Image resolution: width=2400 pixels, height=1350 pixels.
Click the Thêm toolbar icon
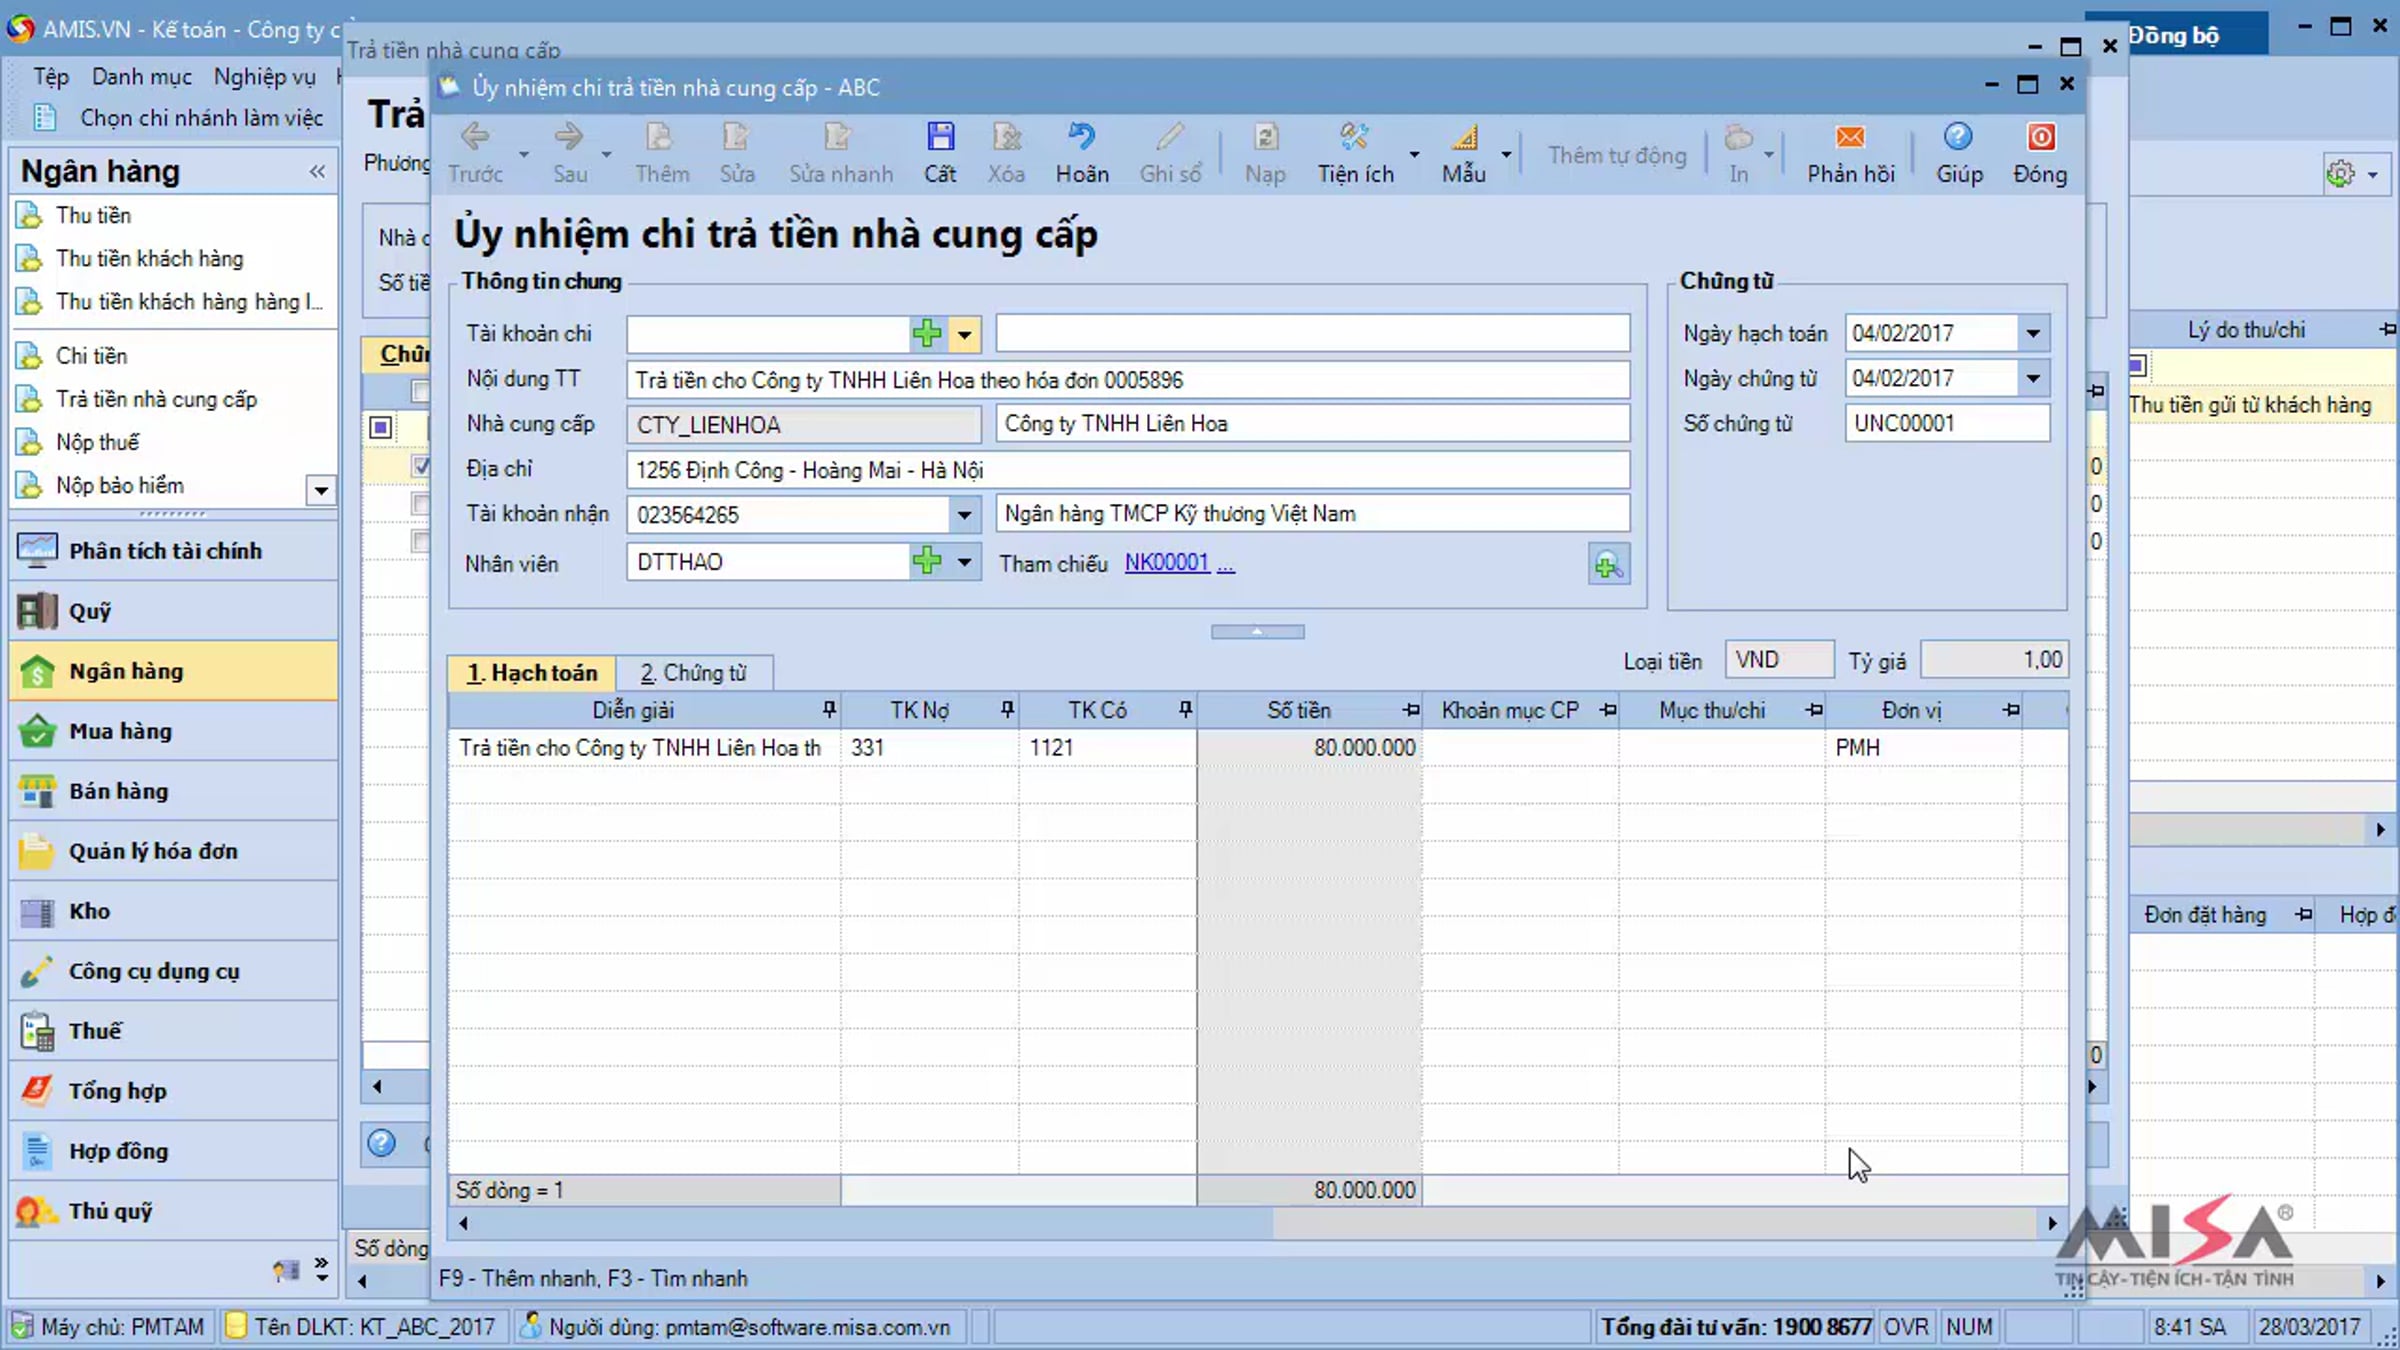660,137
